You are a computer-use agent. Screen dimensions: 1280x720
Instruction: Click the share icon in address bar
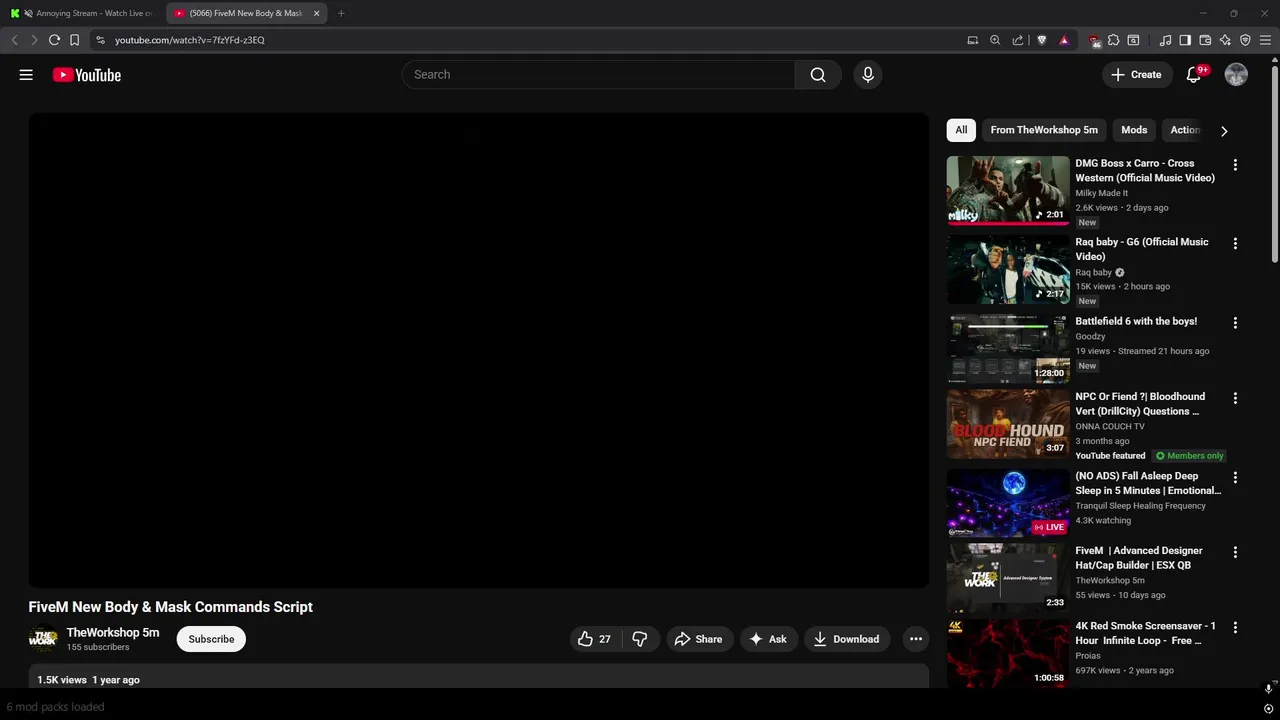1018,40
